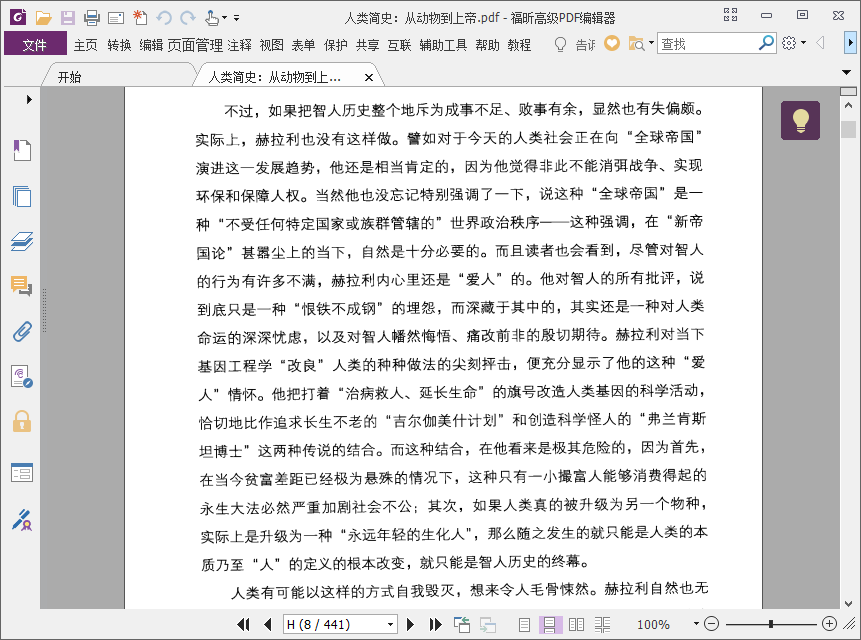This screenshot has width=861, height=640.
Task: Select continuous page view mode
Action: pyautogui.click(x=550, y=625)
